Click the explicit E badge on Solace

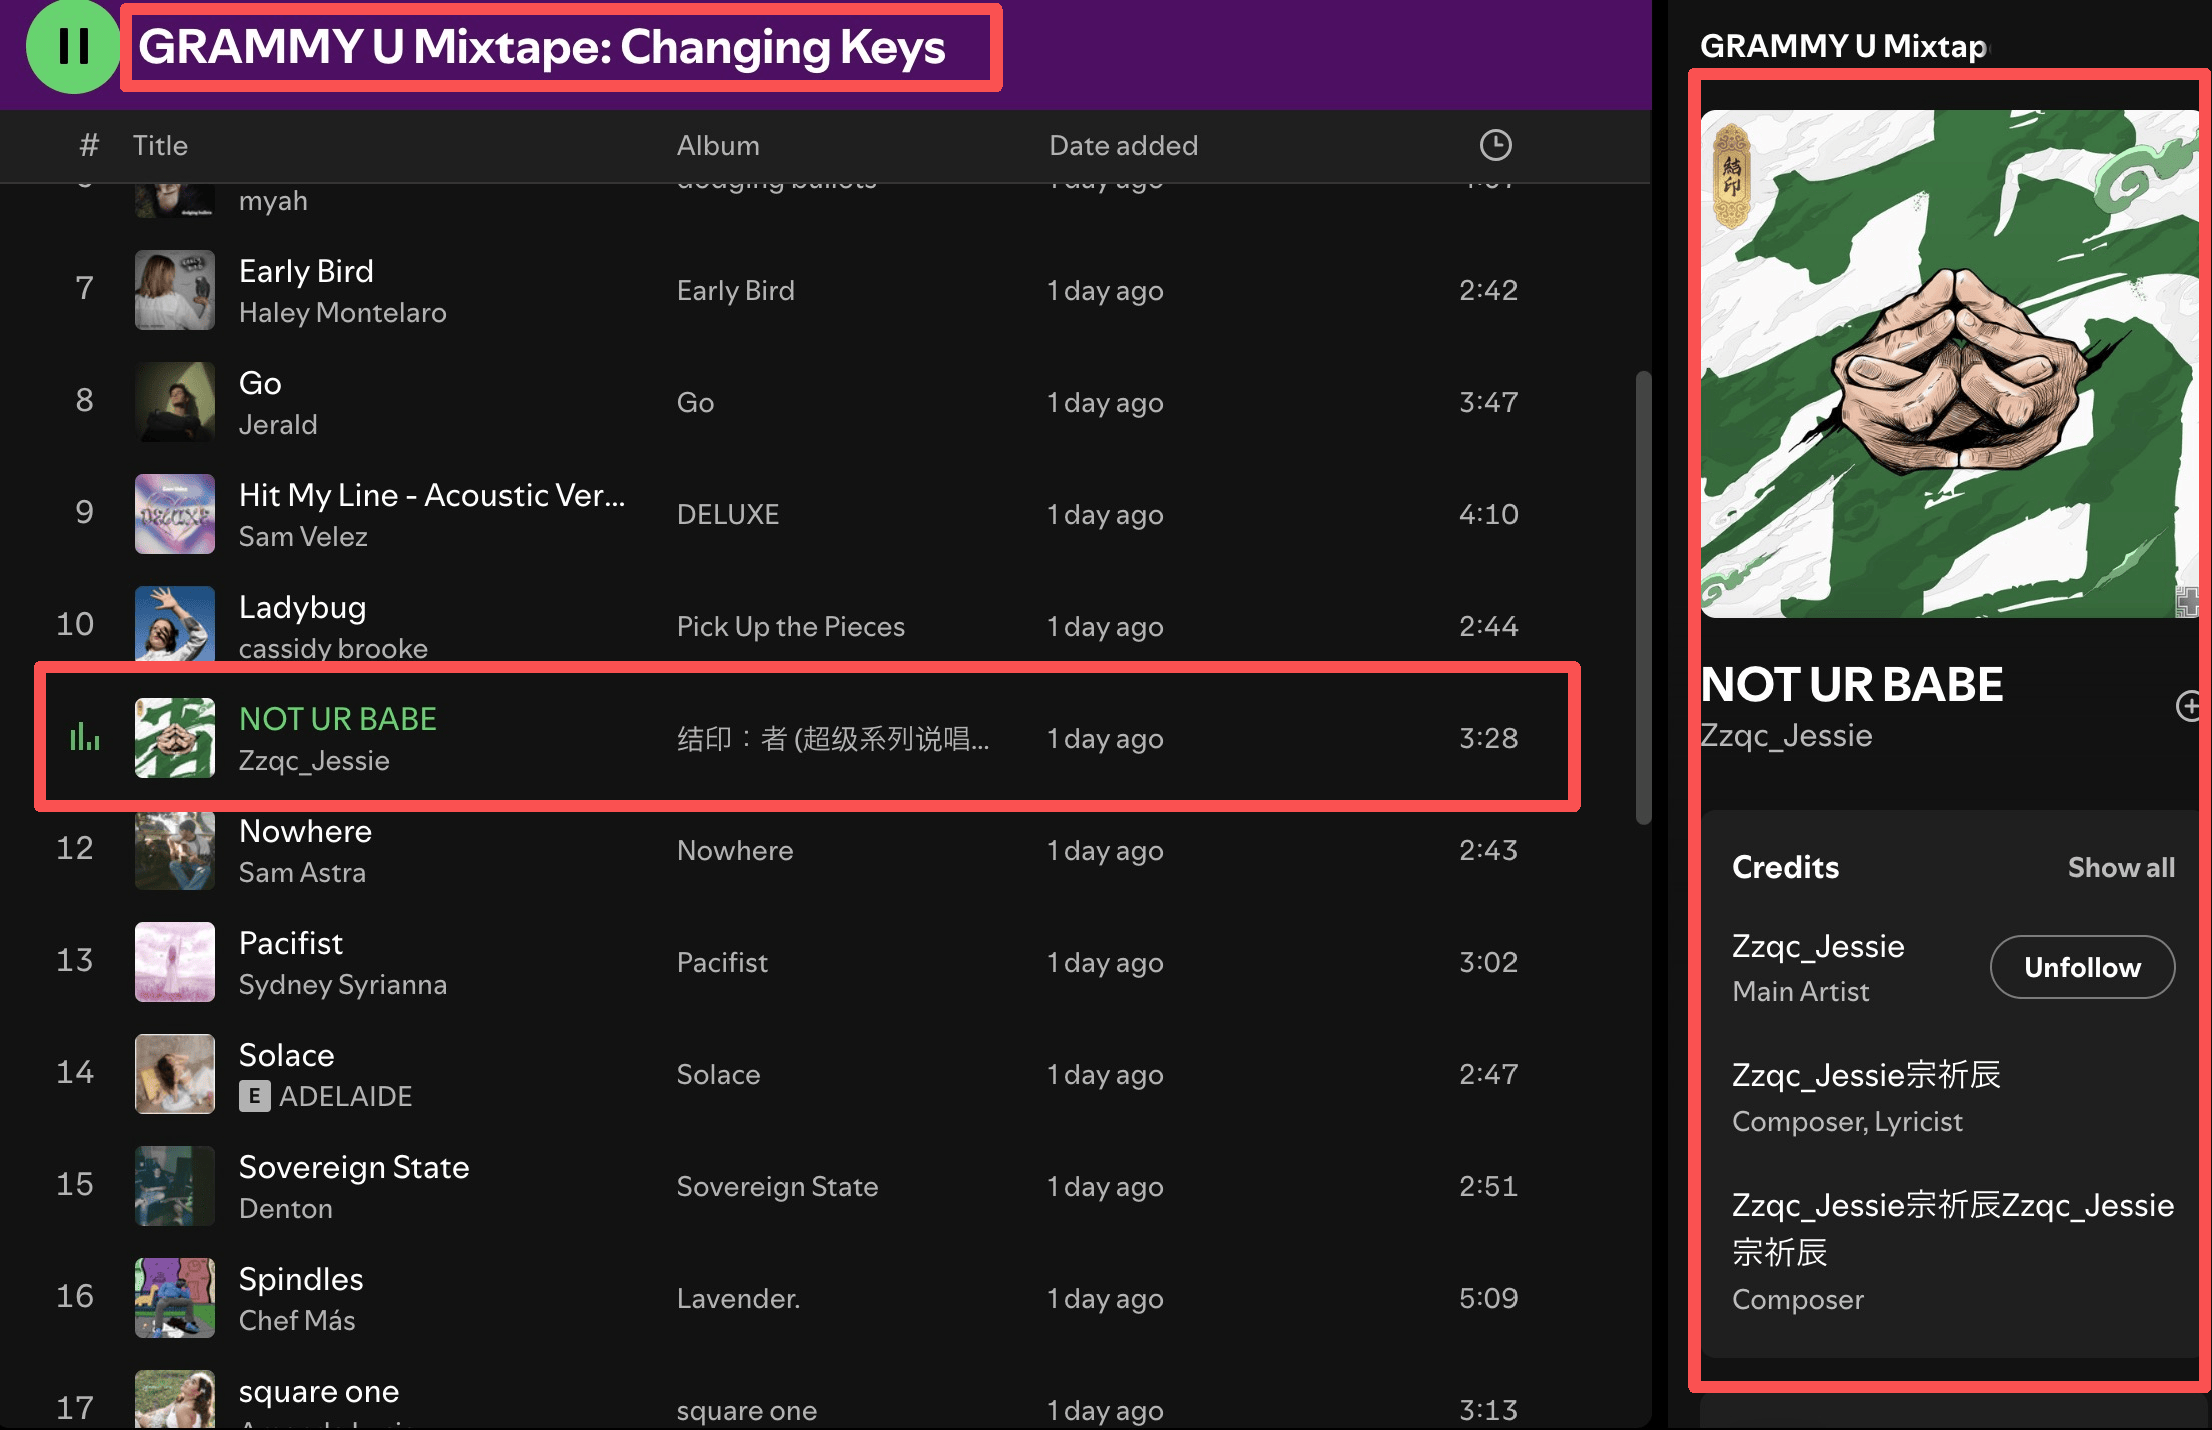254,1097
